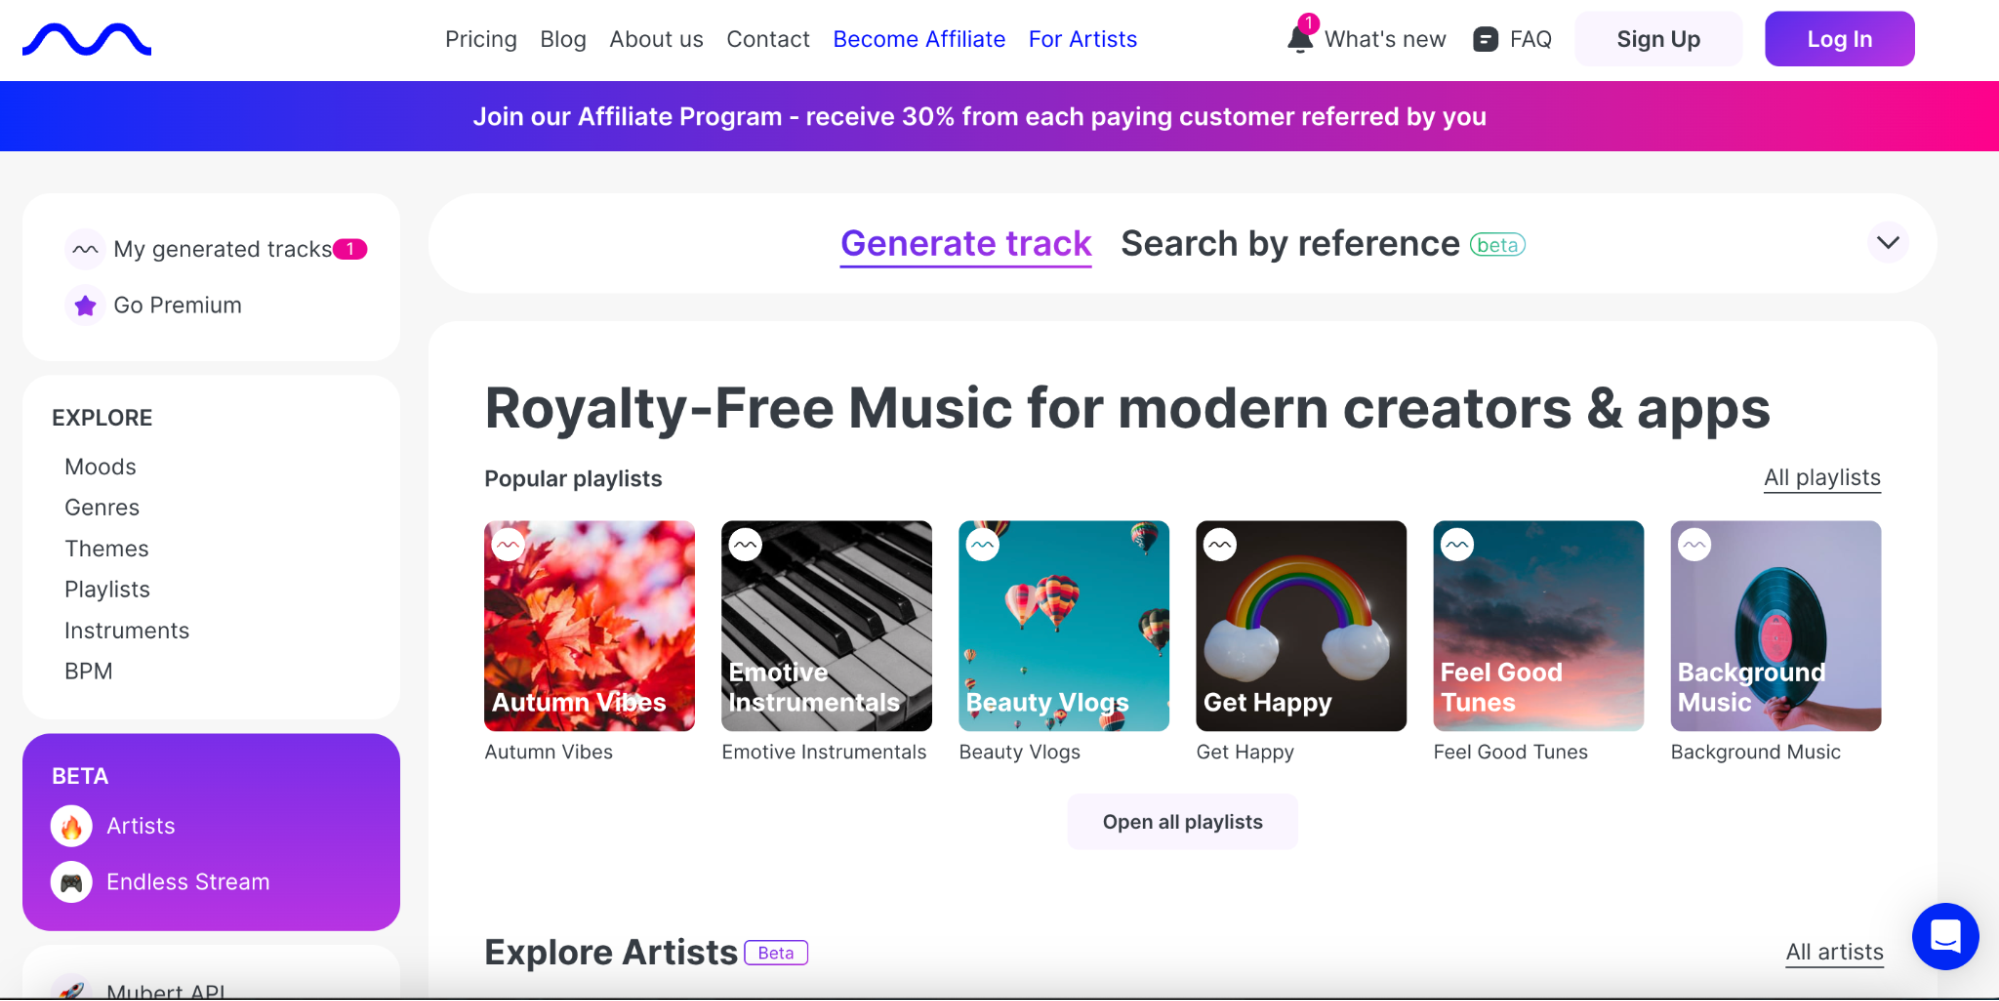Switch to Search by reference tab
Viewport: 1999px width, 1001px height.
tap(1290, 243)
